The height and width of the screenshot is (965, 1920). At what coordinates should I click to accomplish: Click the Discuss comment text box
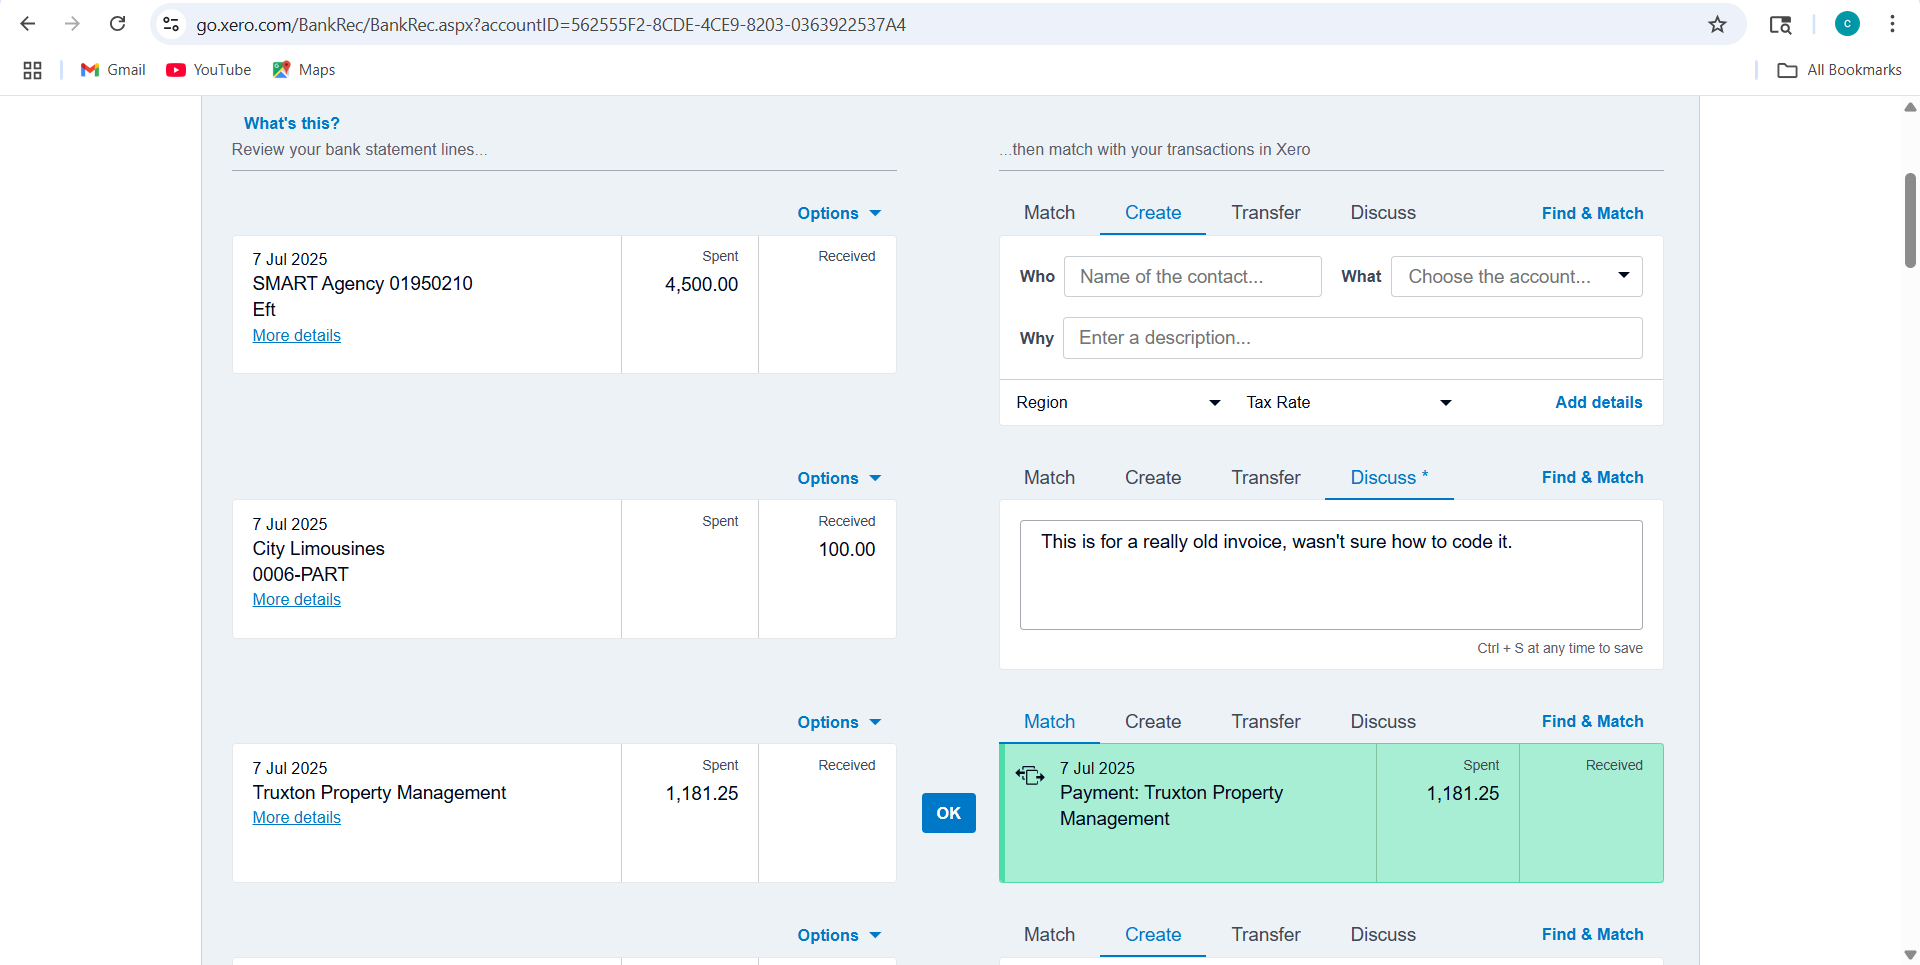(1331, 575)
